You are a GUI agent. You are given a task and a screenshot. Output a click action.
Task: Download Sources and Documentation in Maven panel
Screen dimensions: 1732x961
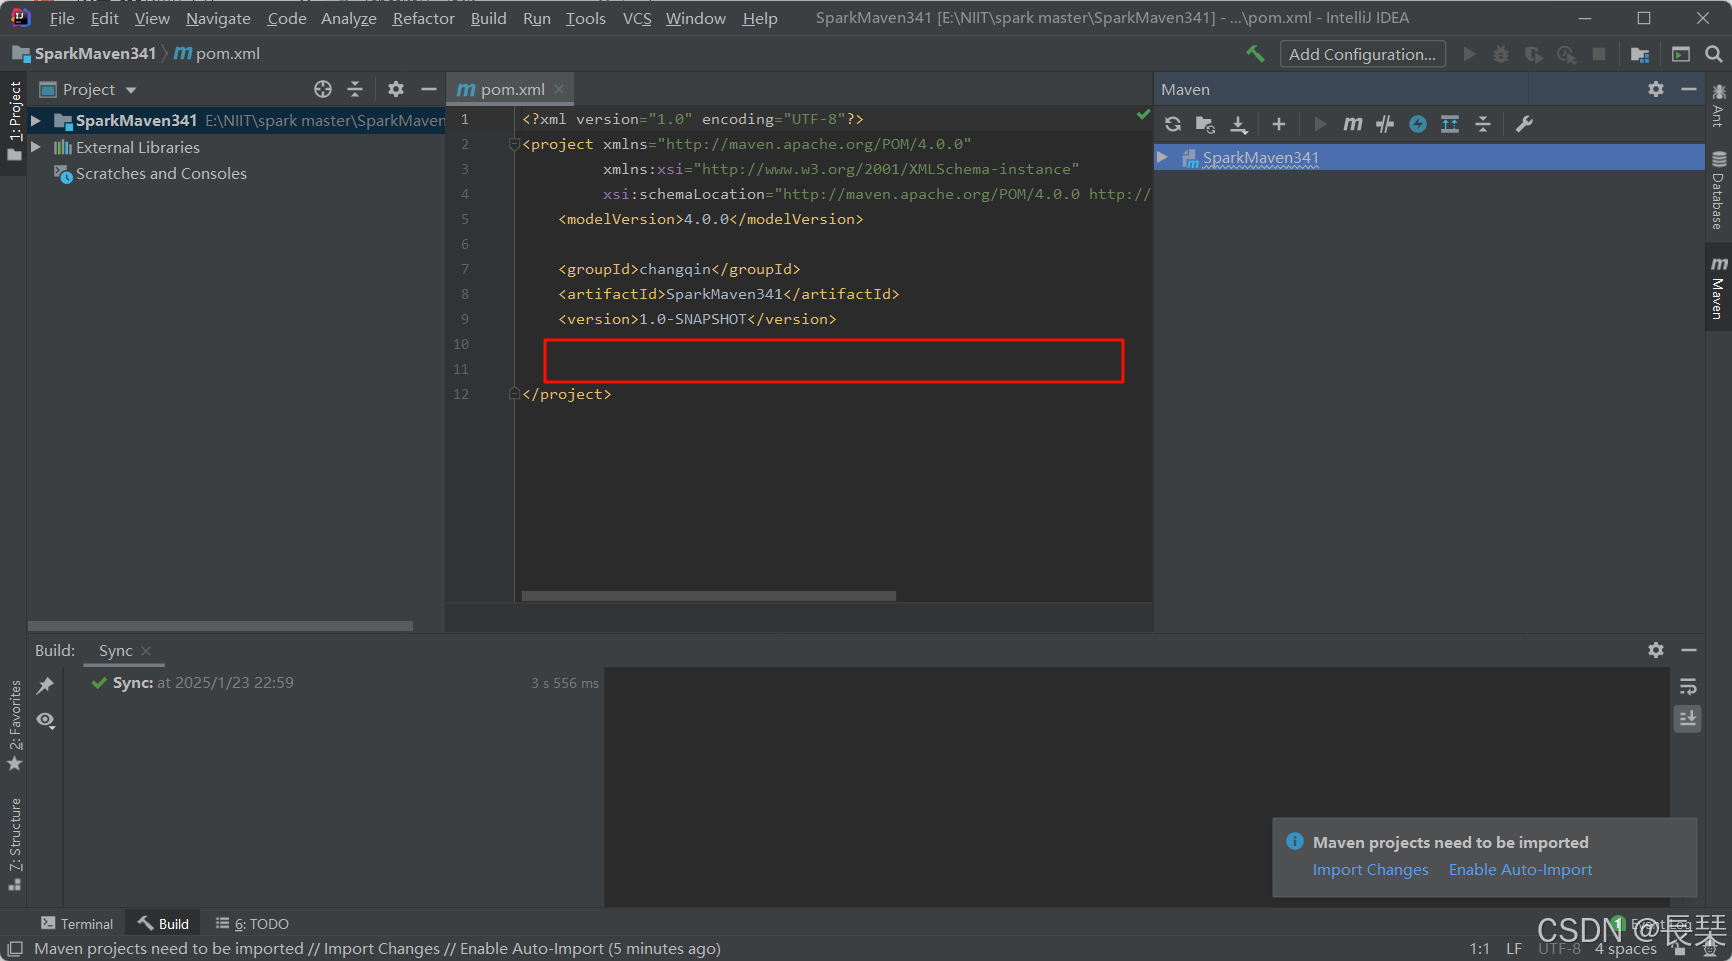click(x=1239, y=124)
